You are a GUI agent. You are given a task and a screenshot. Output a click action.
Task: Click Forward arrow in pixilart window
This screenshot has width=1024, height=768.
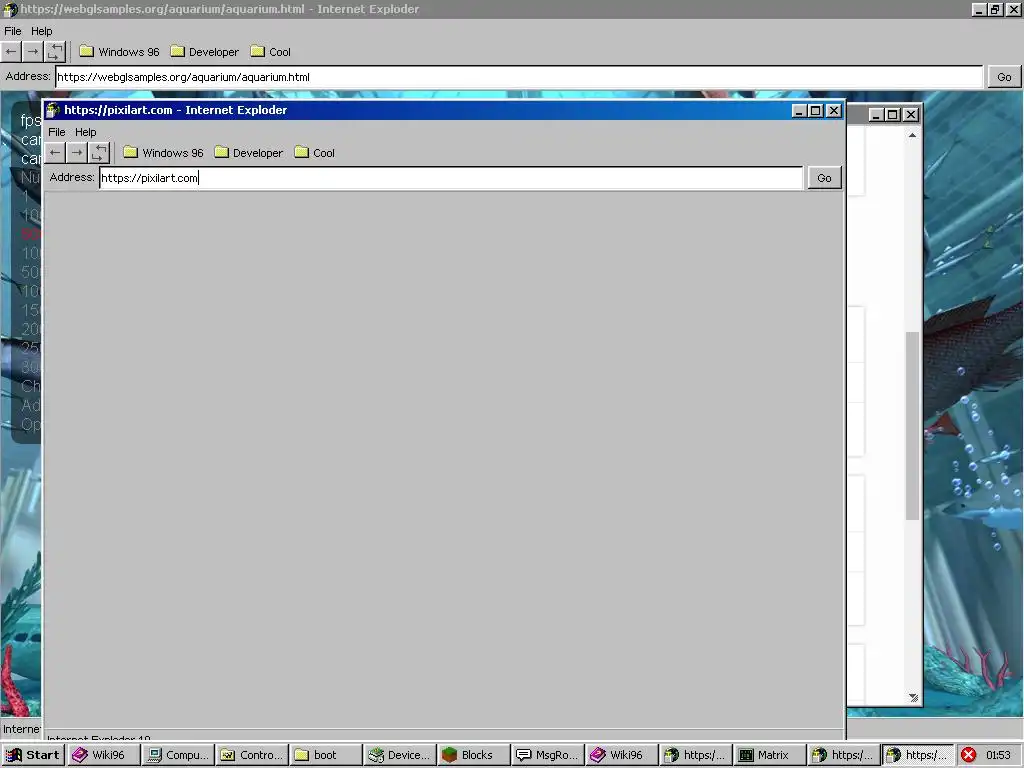click(x=77, y=153)
